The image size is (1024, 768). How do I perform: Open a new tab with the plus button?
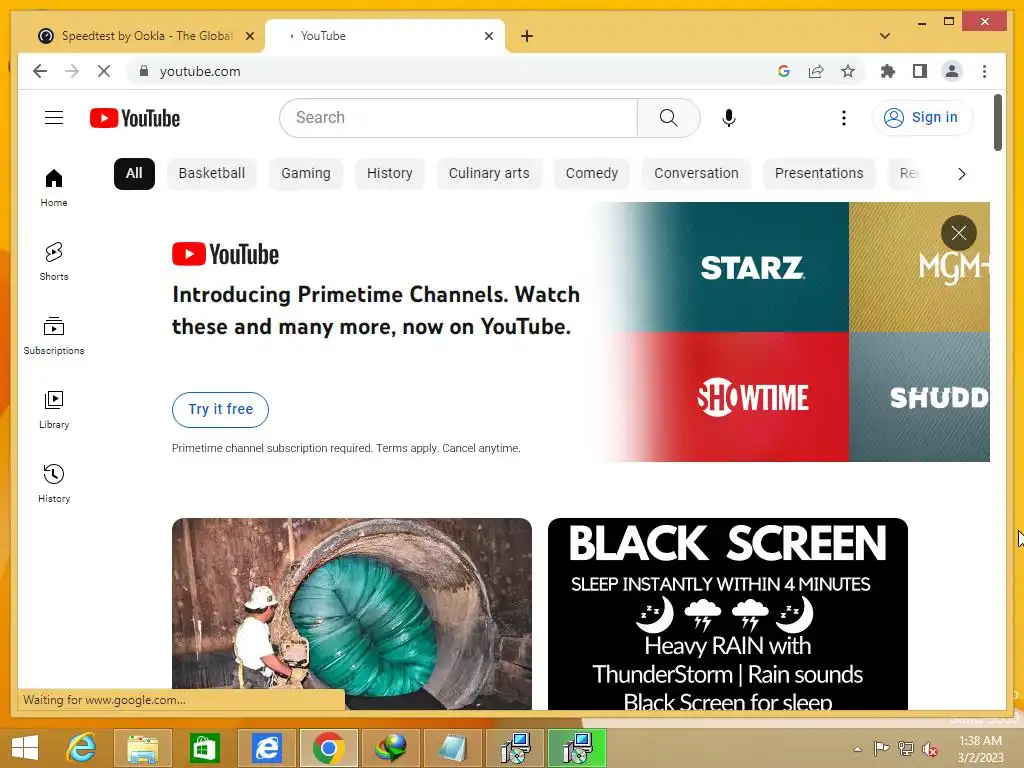tap(527, 36)
